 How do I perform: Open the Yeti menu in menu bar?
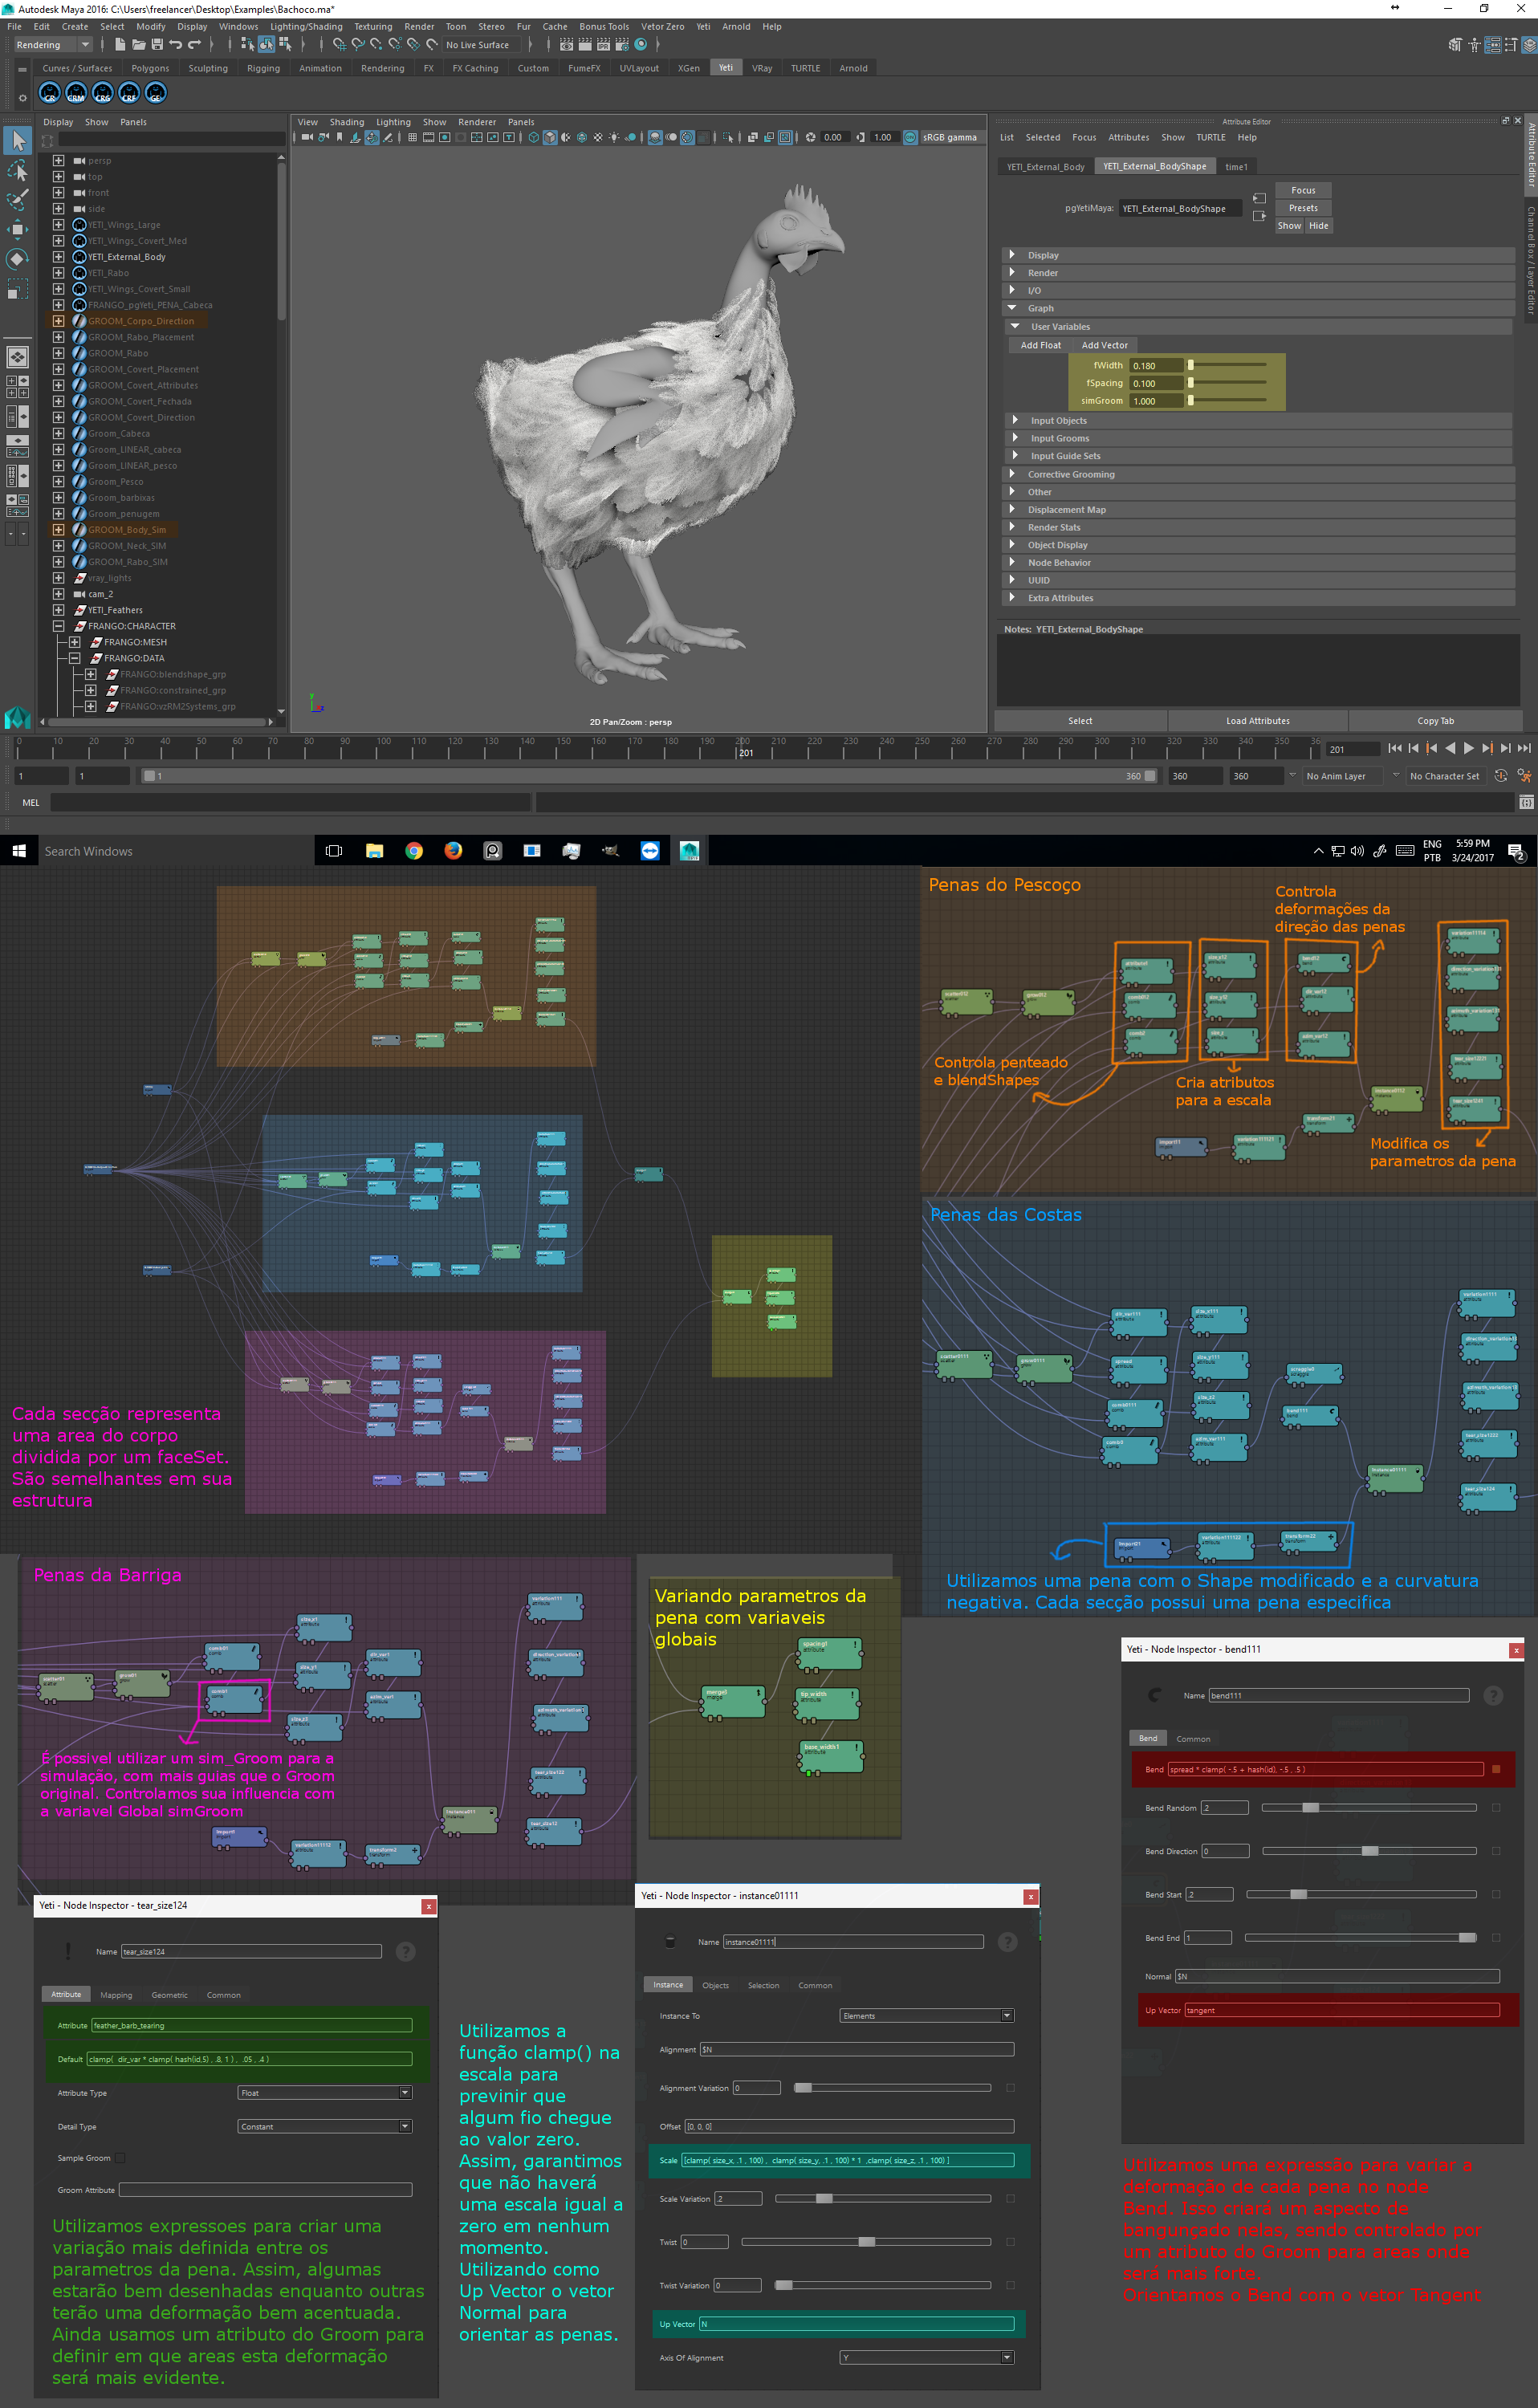(x=703, y=27)
